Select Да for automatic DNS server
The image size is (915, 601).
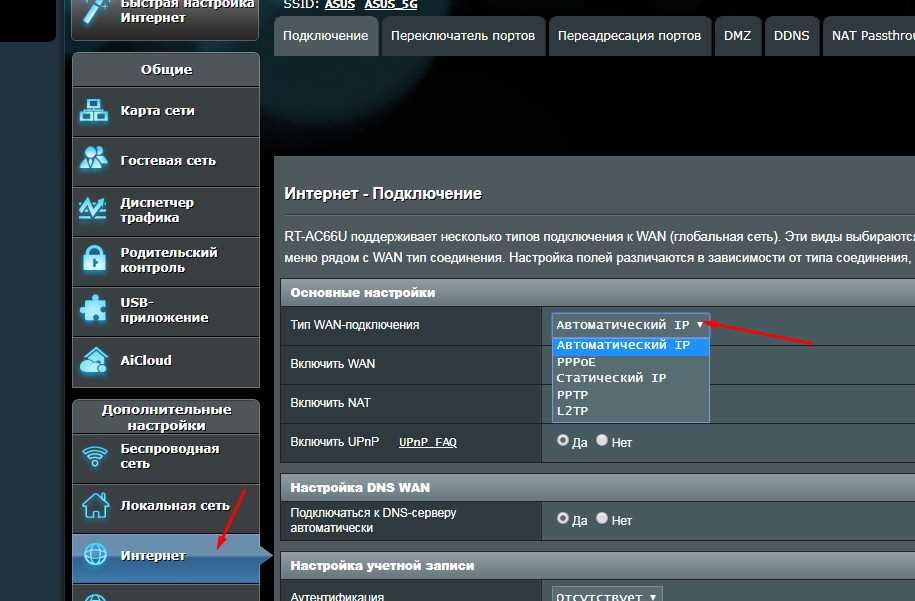tap(563, 518)
